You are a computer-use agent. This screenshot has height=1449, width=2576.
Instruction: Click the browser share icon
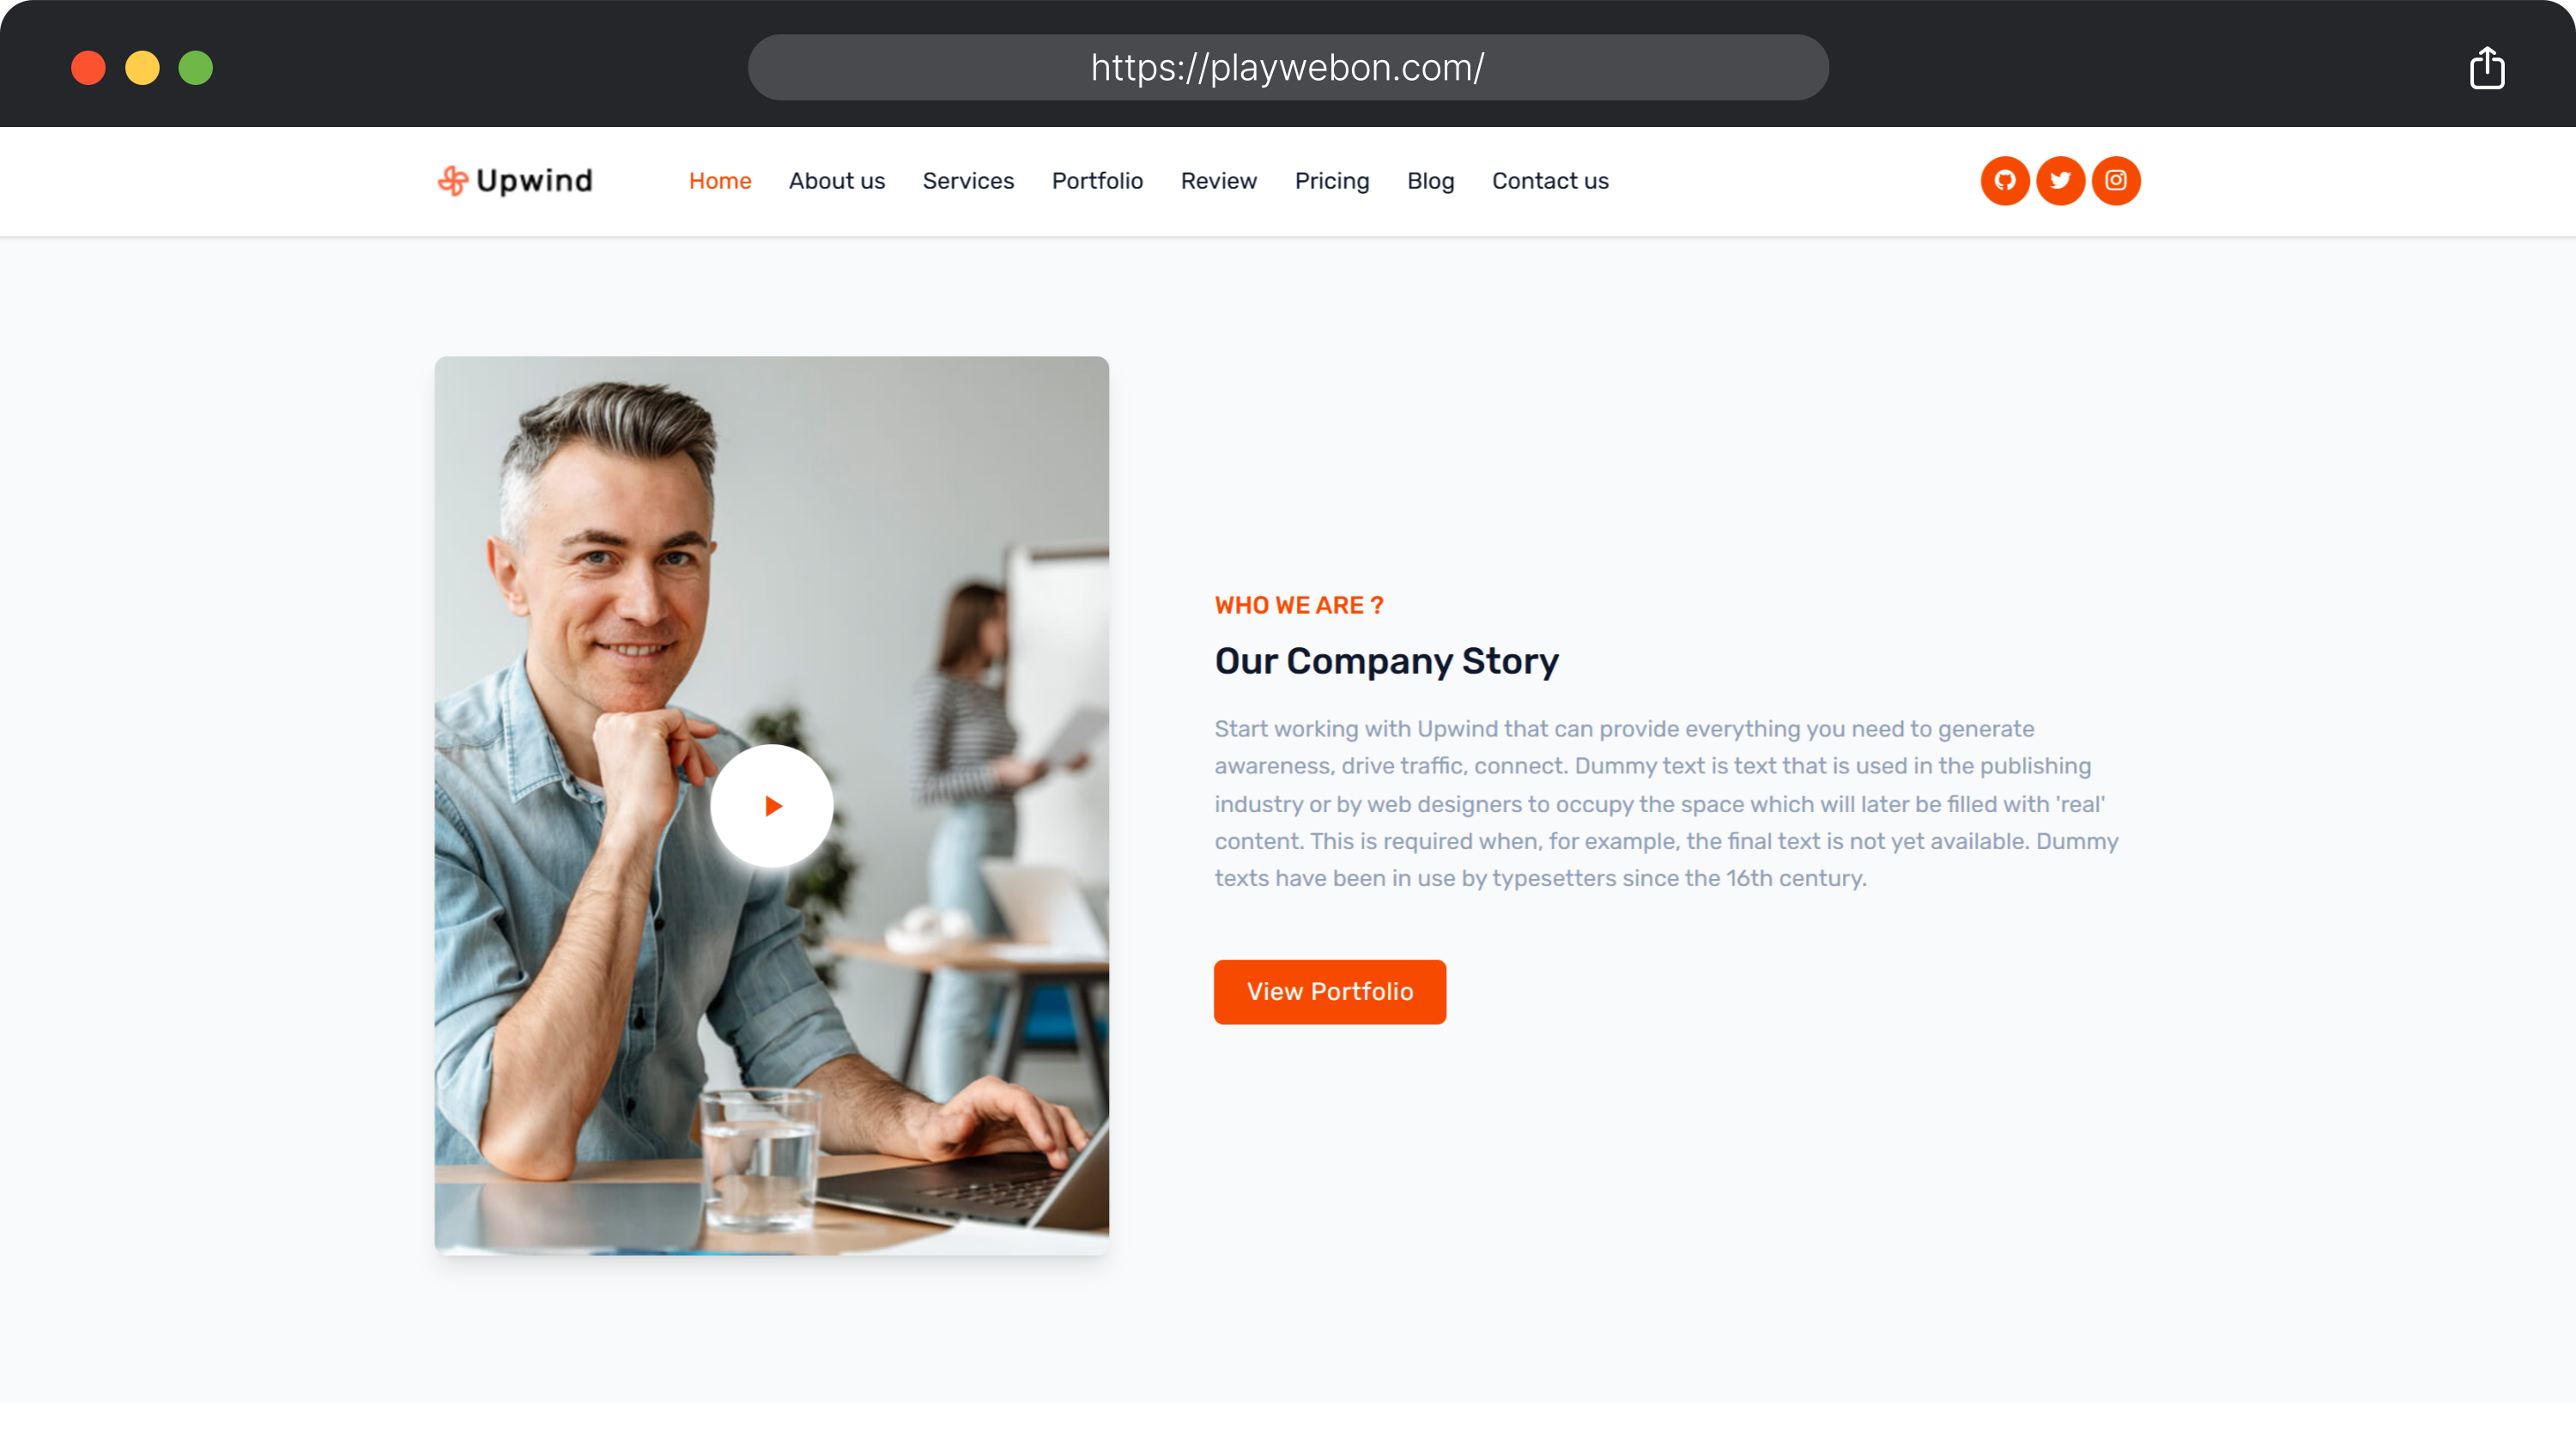click(x=2486, y=68)
